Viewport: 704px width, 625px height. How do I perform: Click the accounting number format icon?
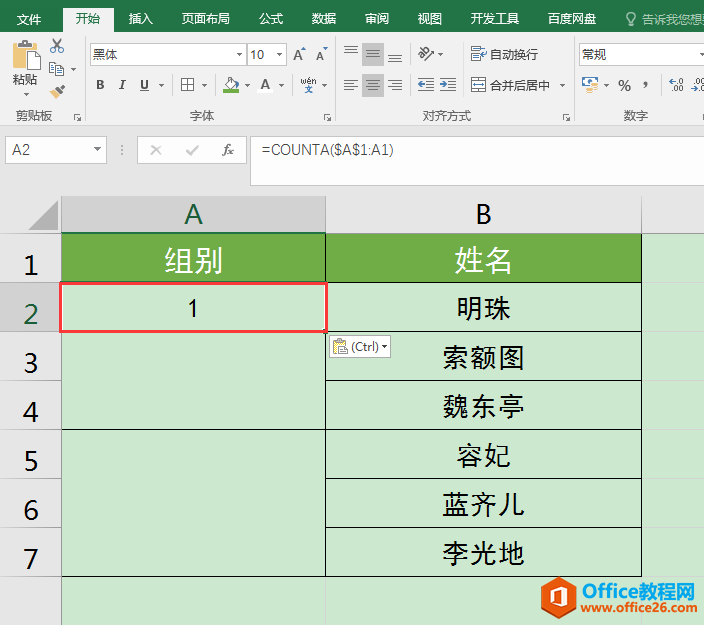(590, 84)
